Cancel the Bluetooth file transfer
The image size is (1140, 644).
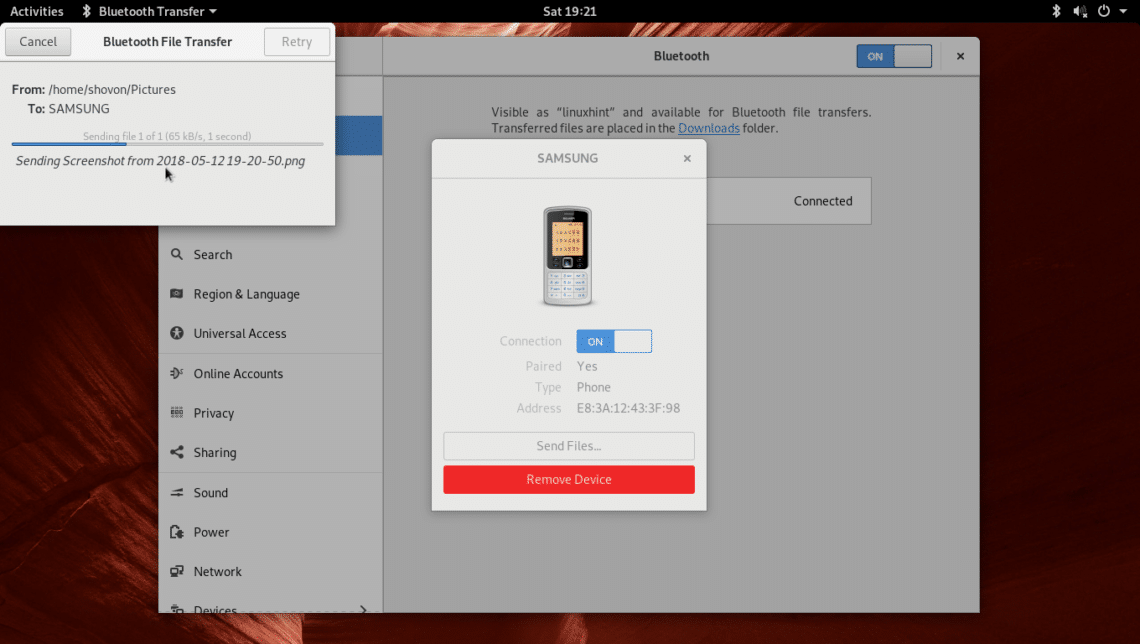tap(38, 41)
